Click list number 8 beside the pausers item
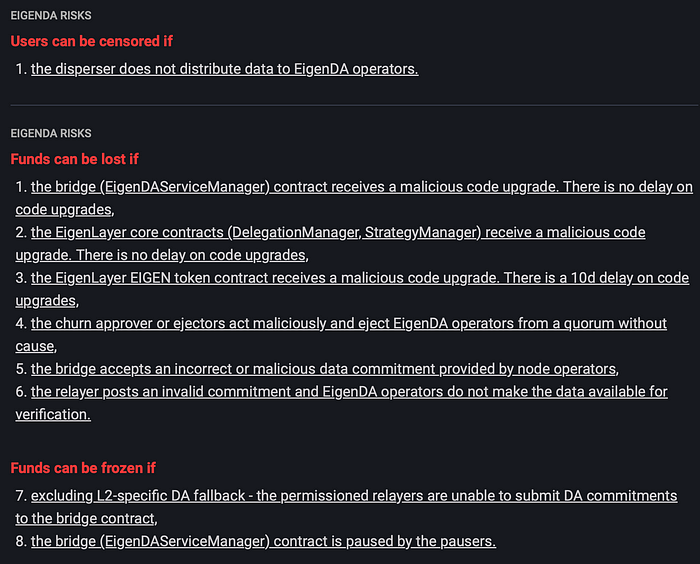This screenshot has width=700, height=564. click(x=21, y=541)
